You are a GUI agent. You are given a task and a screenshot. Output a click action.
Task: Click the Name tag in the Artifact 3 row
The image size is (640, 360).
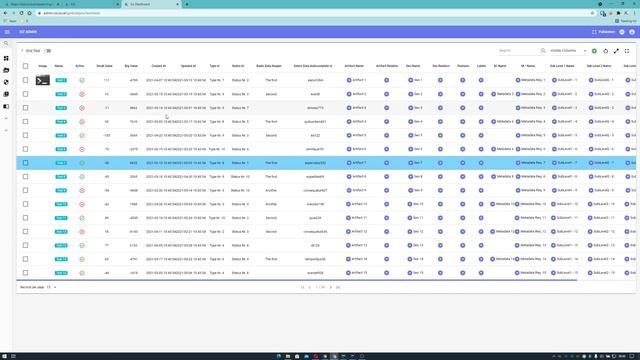61,108
